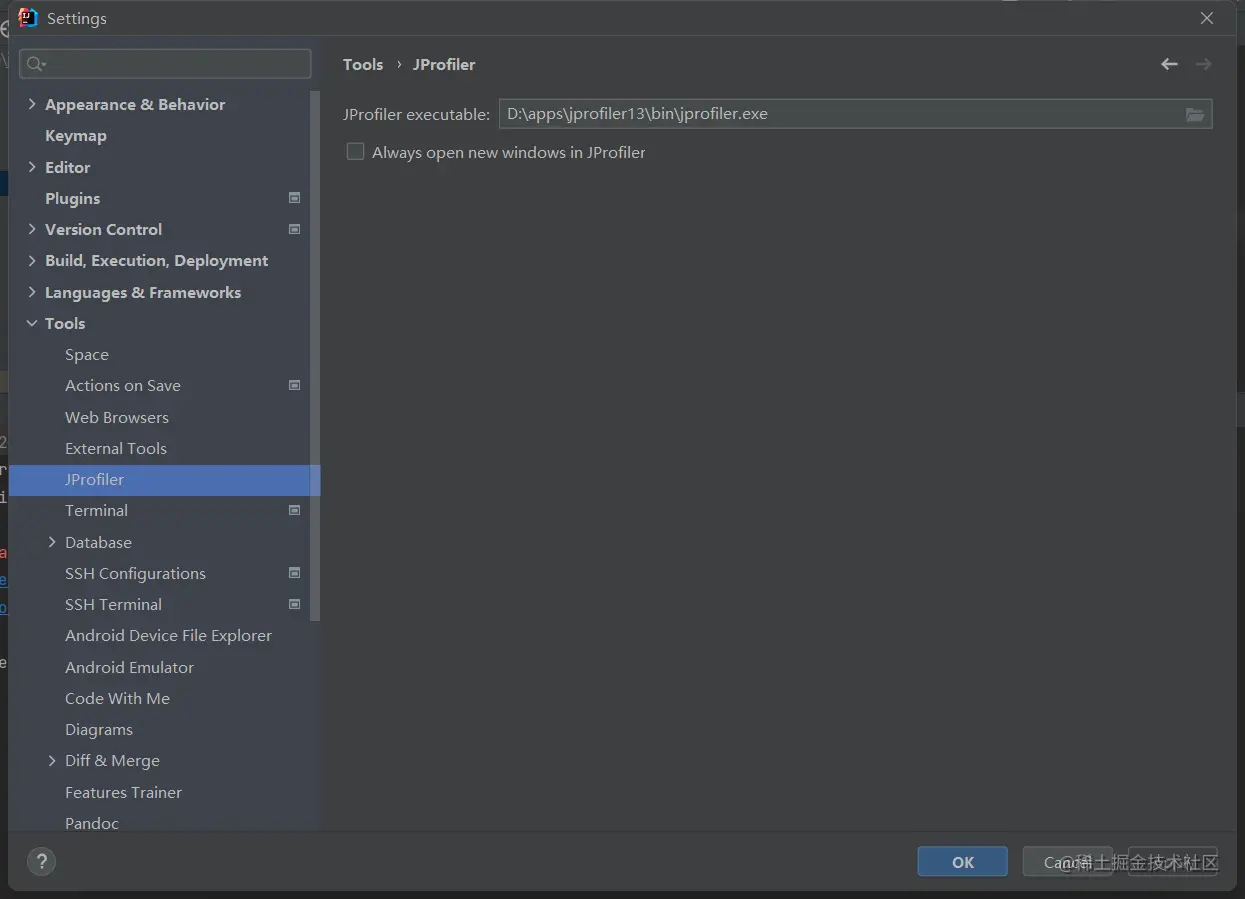Click the settings tree scrollbar
Image resolution: width=1245 pixels, height=899 pixels.
coord(316,355)
